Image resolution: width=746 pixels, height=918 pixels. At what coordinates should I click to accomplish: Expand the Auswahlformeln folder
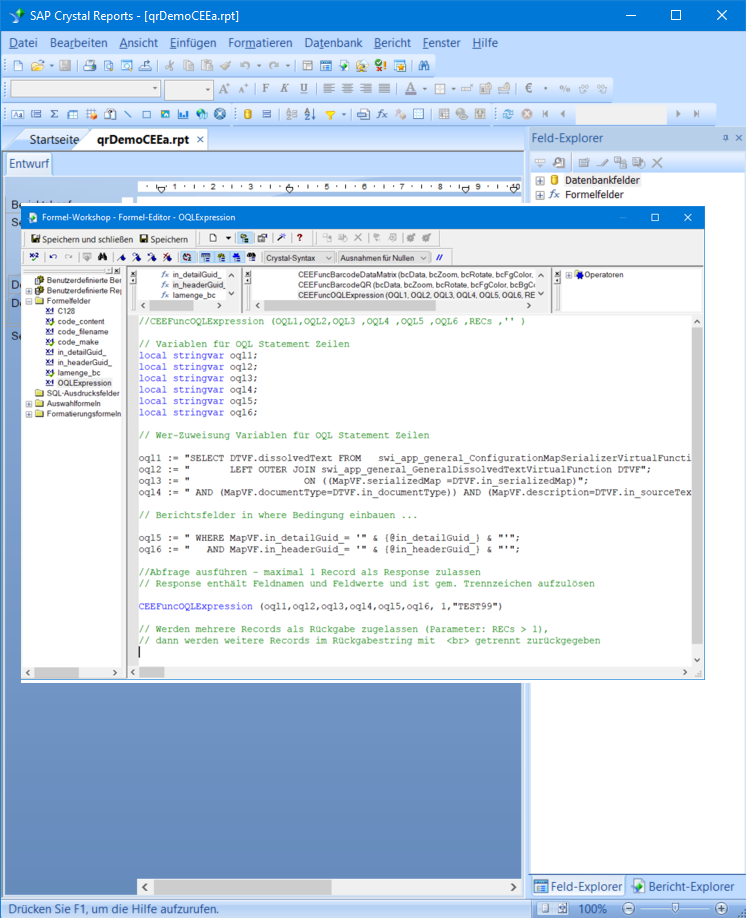[29, 403]
